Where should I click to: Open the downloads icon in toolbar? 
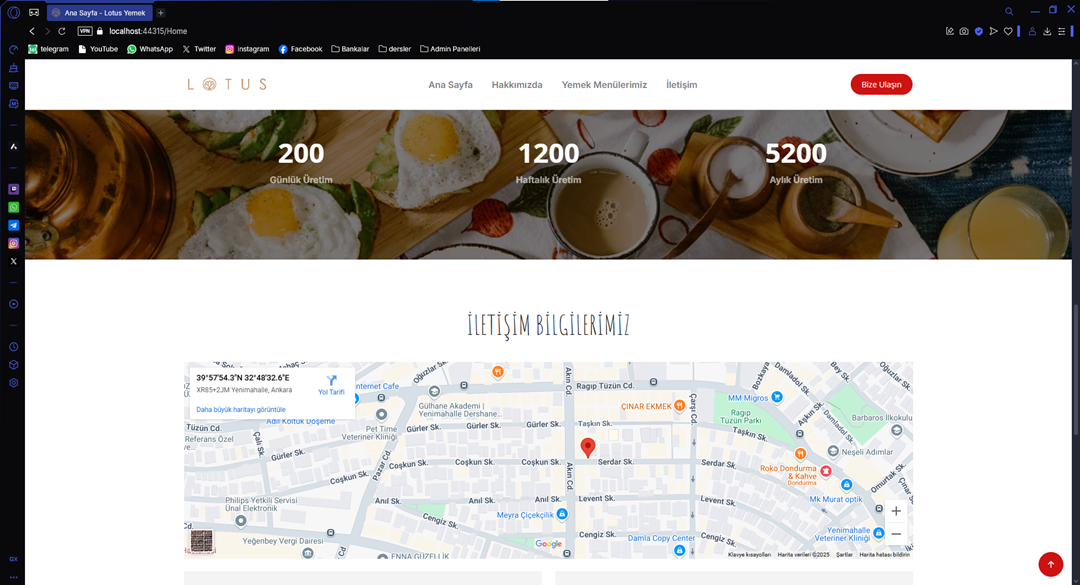pos(1046,31)
